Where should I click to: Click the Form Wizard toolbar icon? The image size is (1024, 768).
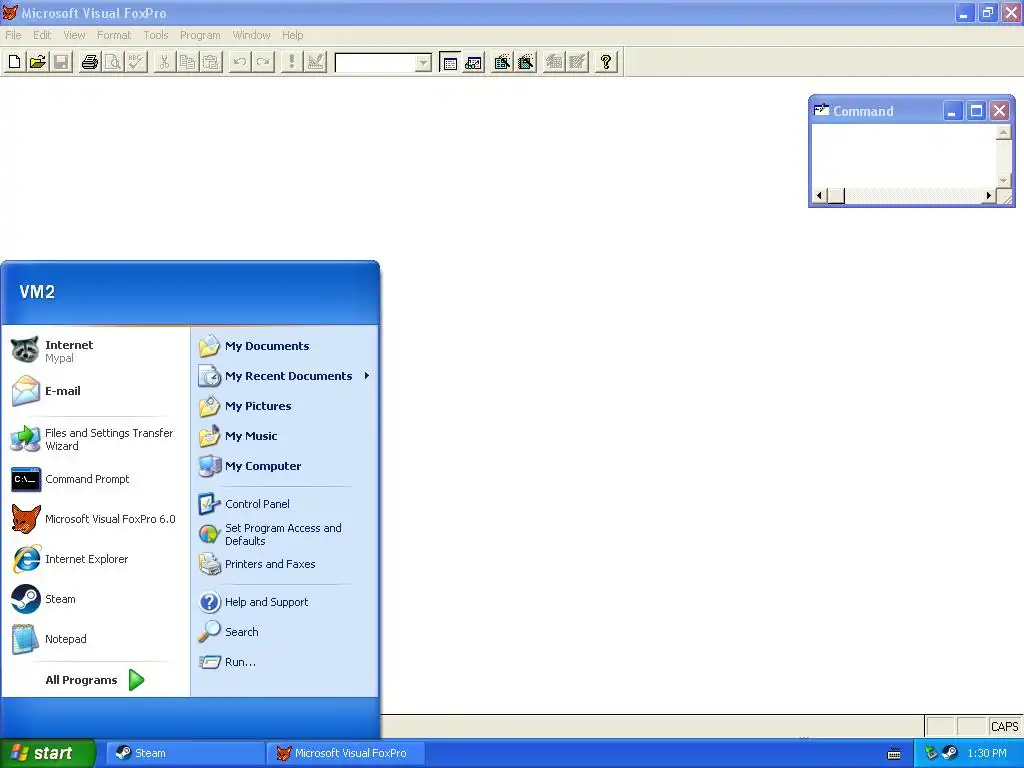(x=502, y=62)
